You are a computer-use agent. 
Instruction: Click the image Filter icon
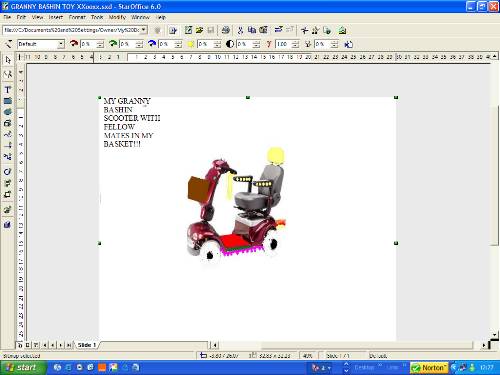[x=8, y=44]
